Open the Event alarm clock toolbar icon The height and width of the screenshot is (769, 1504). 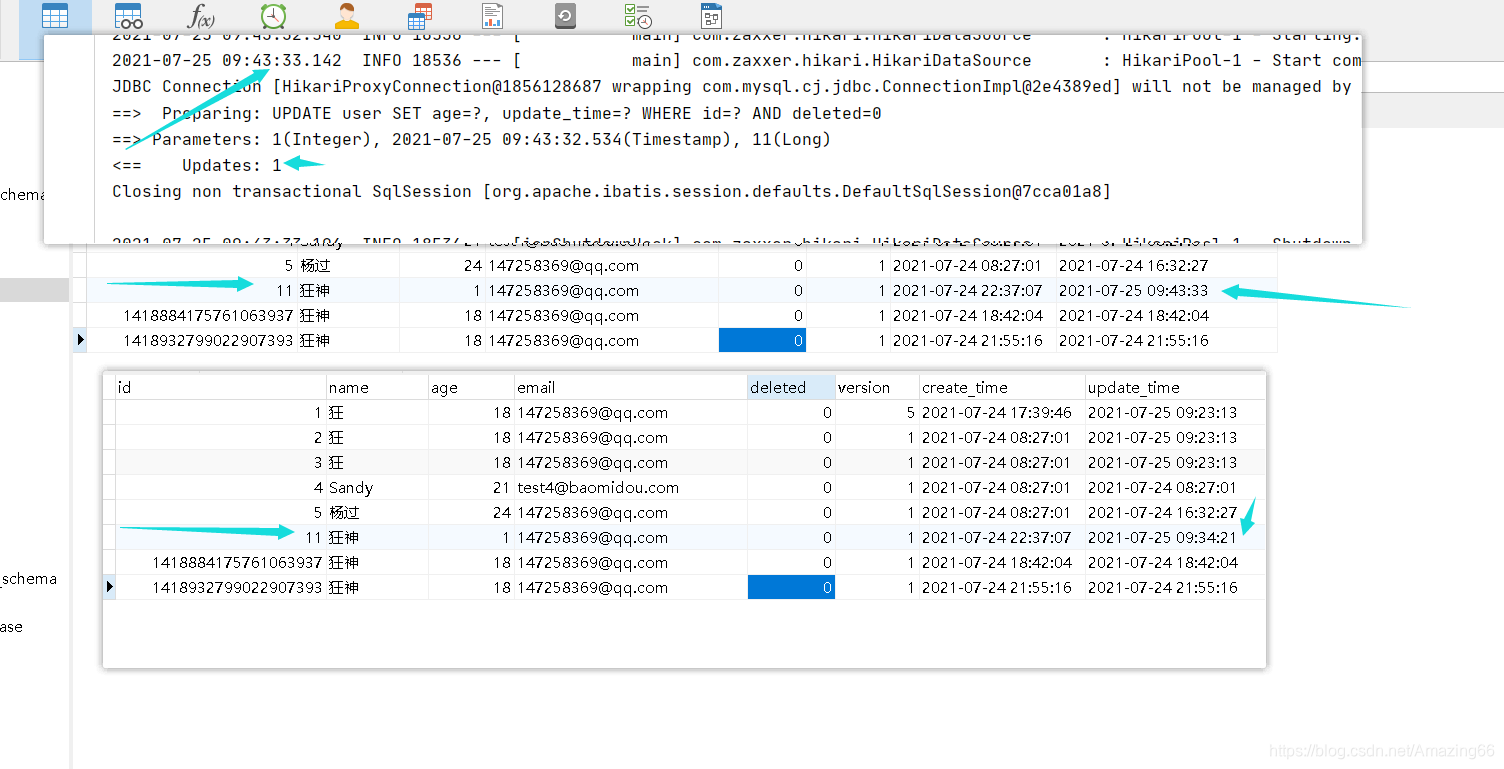[273, 16]
